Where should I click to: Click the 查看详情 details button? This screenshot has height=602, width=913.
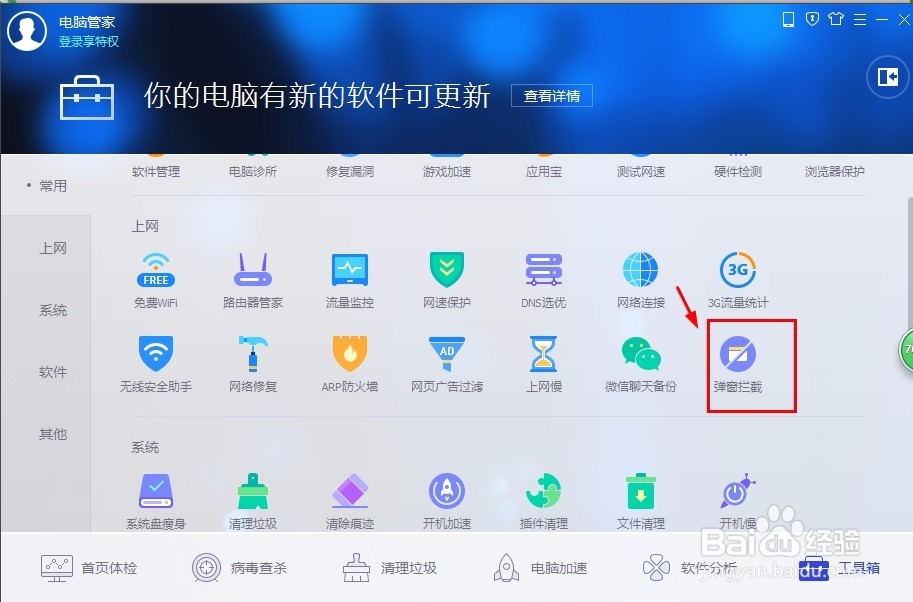[x=551, y=96]
